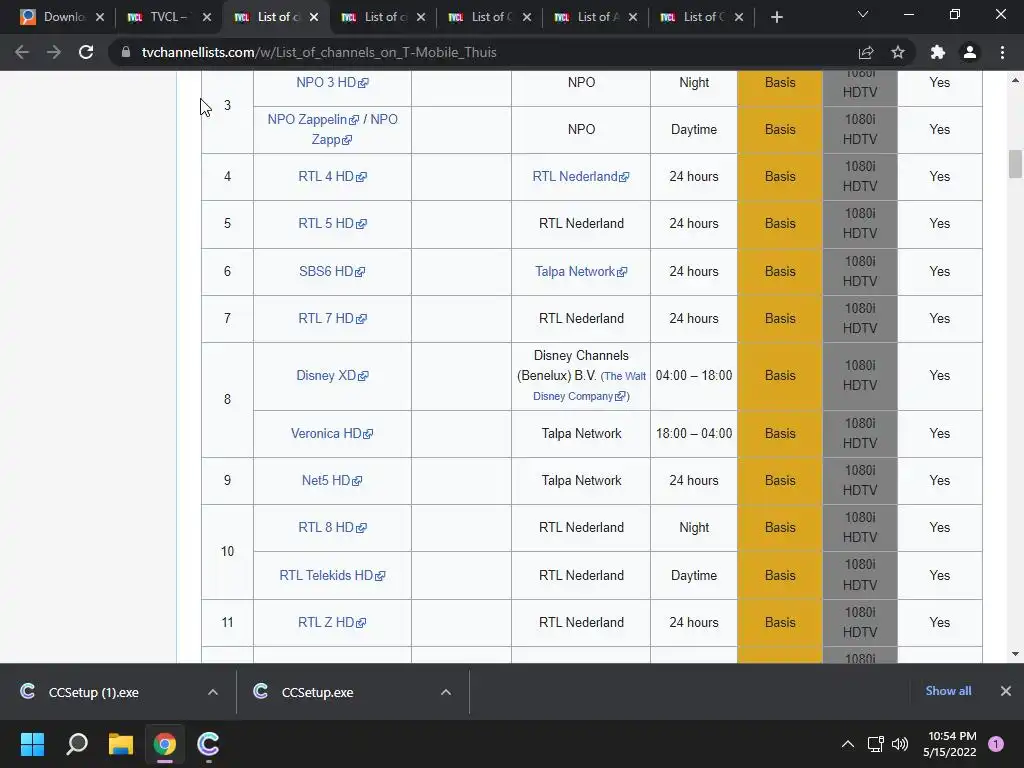Open a new browser tab
Viewport: 1024px width, 768px height.
[x=776, y=17]
